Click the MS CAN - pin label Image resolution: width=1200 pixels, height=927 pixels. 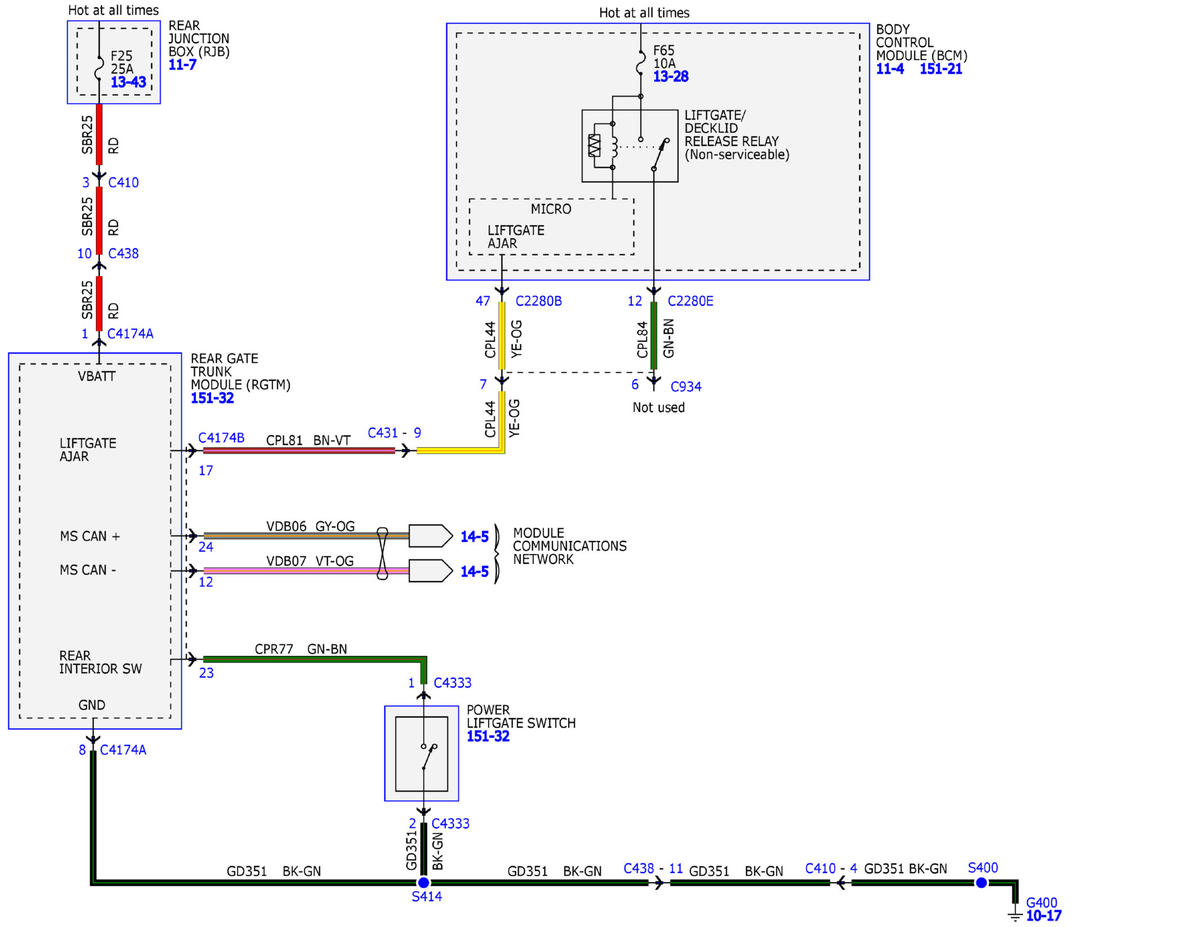pos(89,572)
